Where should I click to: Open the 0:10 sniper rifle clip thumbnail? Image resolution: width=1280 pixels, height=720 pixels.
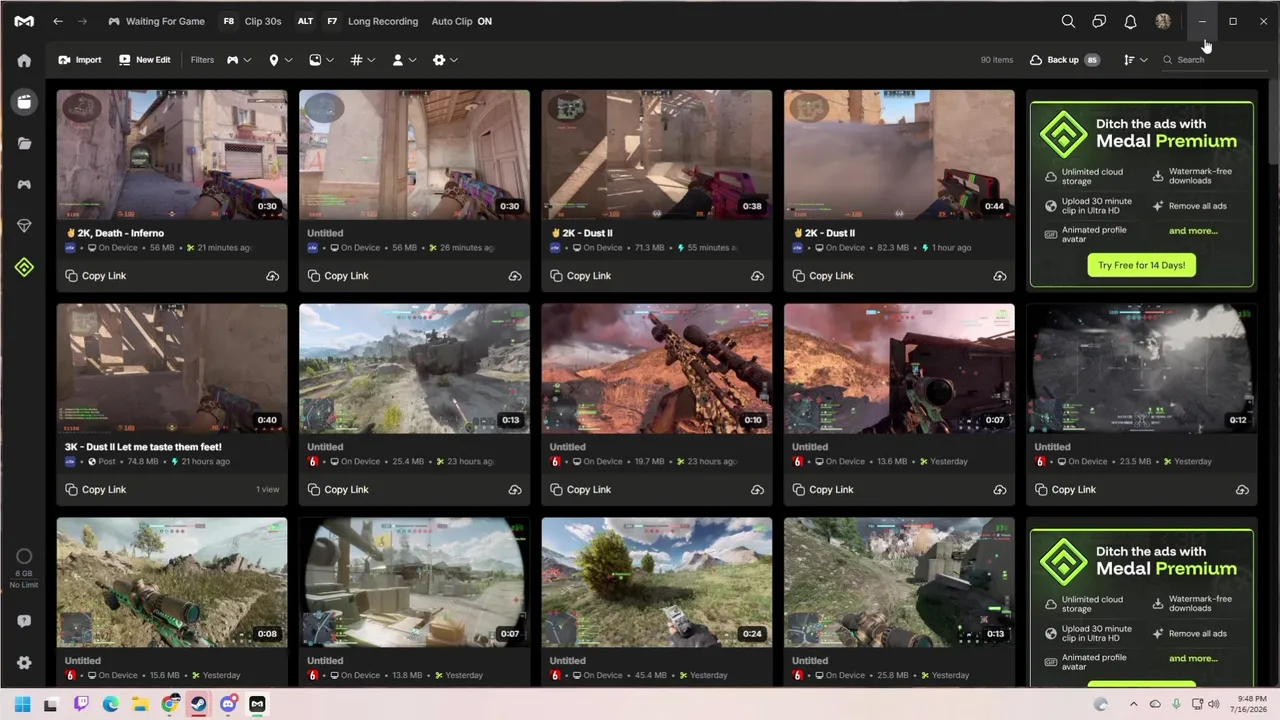point(657,369)
